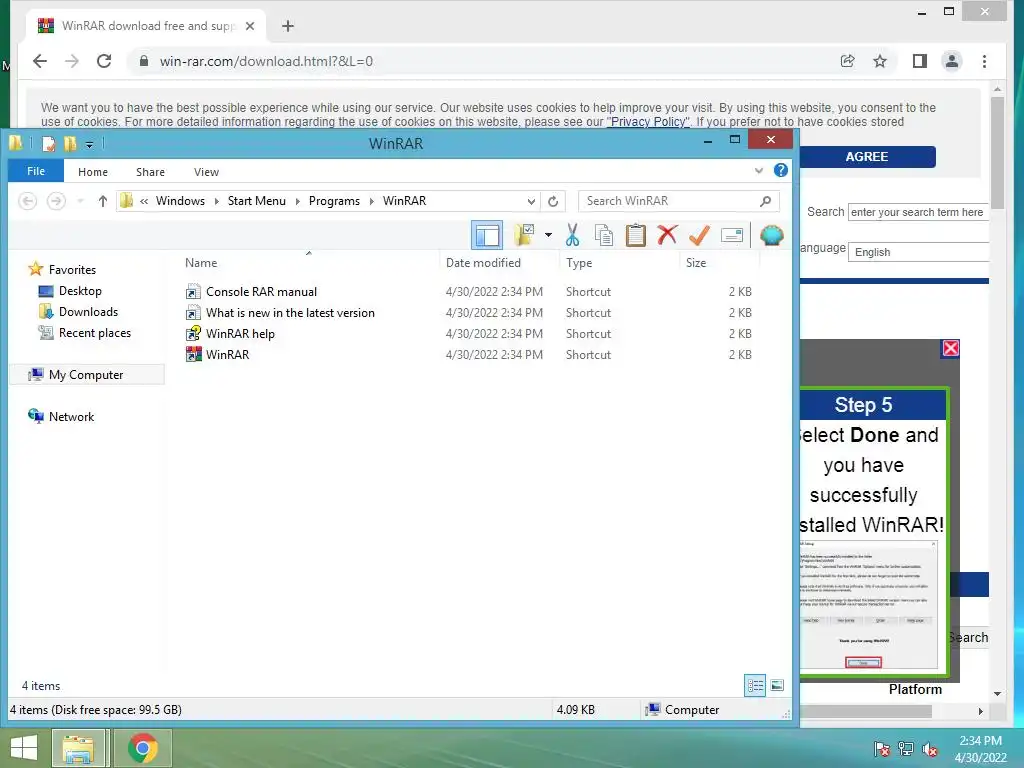Click the Paste clipboard toolbar icon
The width and height of the screenshot is (1024, 768).
click(635, 235)
